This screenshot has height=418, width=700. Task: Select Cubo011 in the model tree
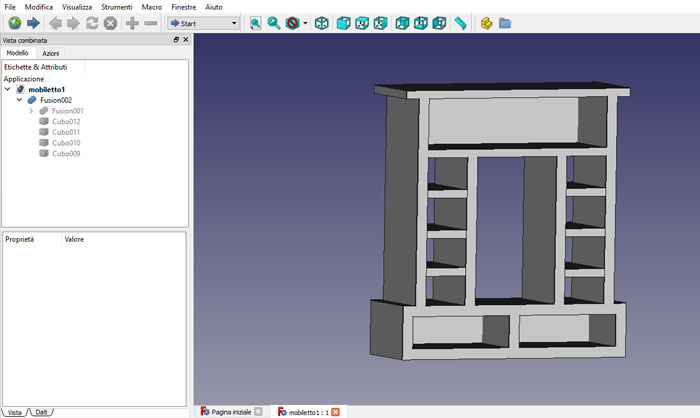66,132
